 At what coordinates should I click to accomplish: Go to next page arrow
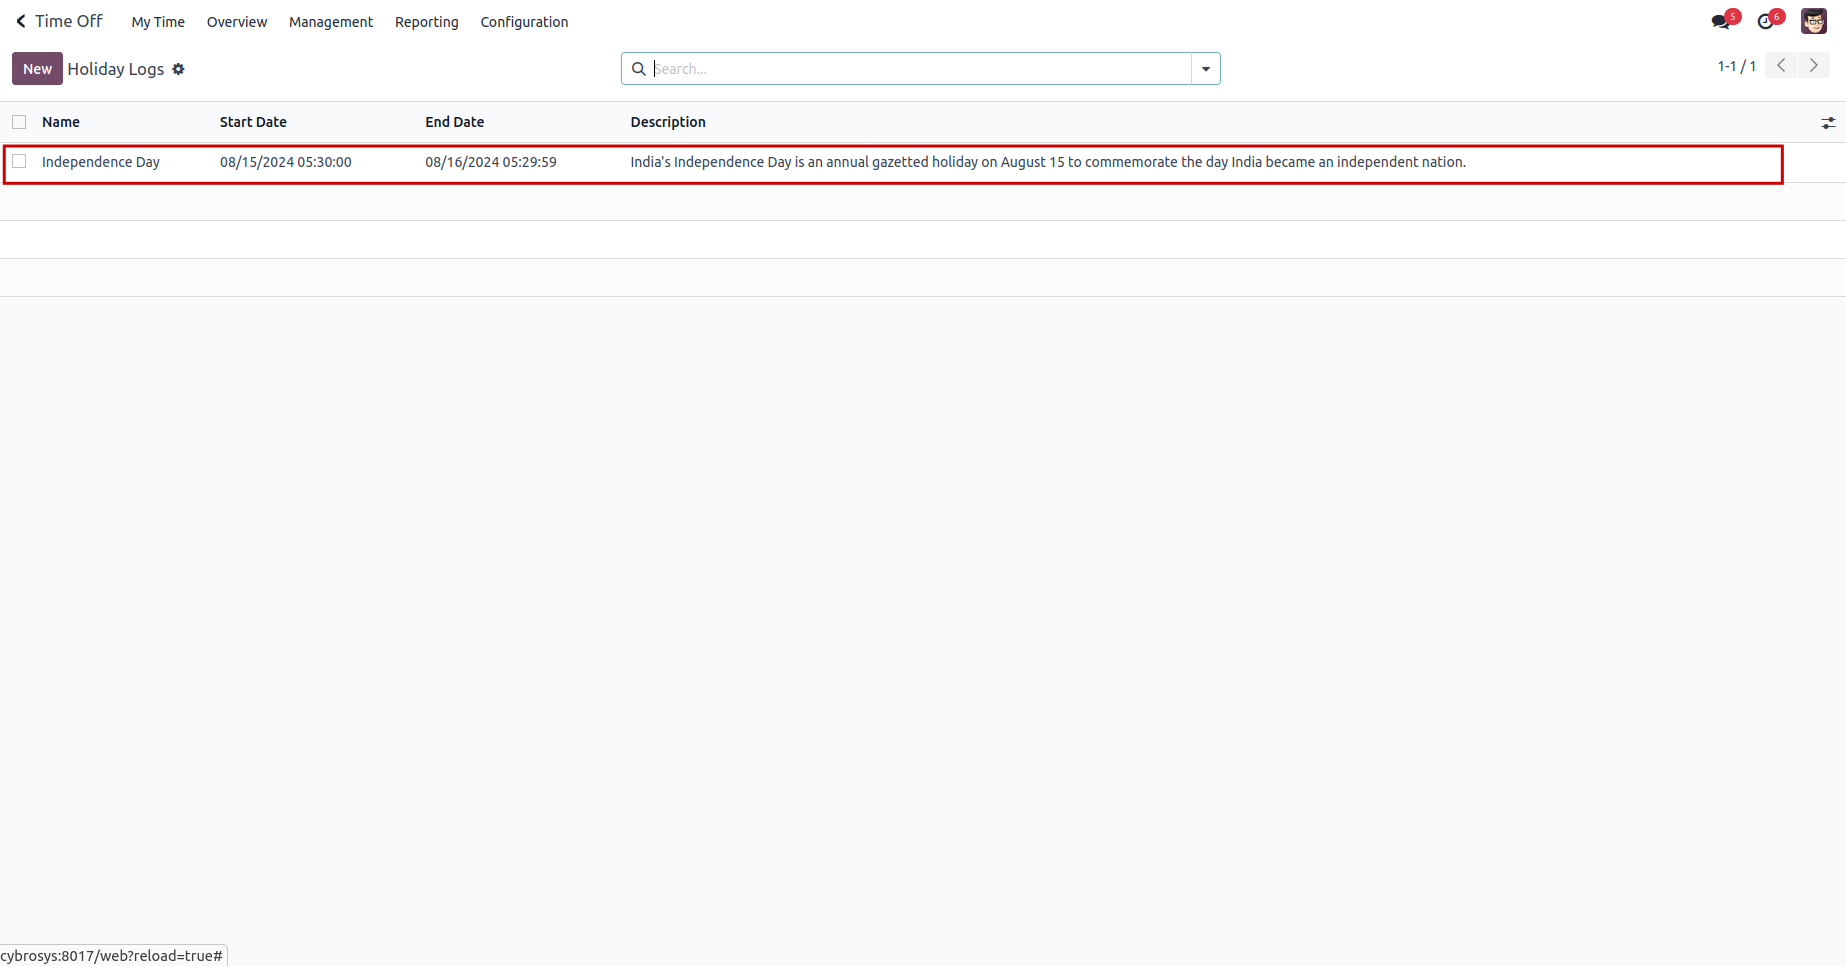point(1813,65)
